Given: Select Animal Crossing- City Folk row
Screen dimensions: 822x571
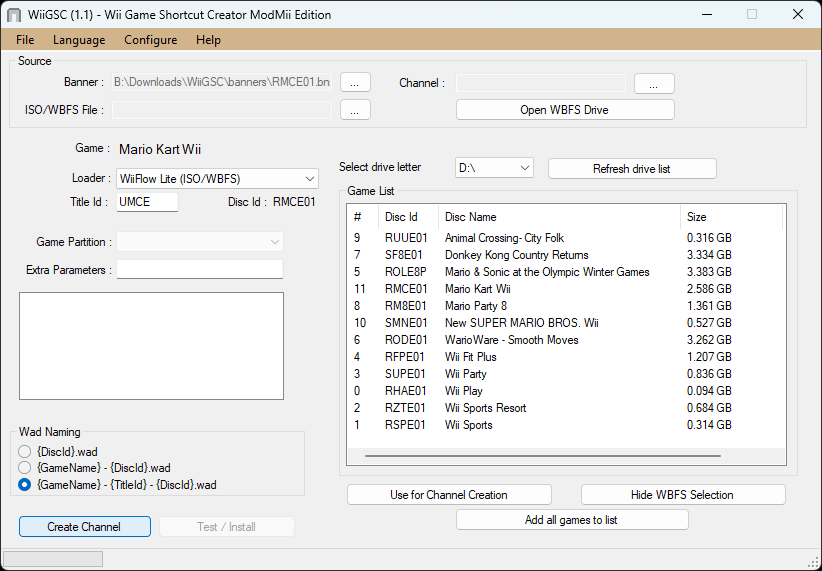Looking at the screenshot, I should point(566,238).
